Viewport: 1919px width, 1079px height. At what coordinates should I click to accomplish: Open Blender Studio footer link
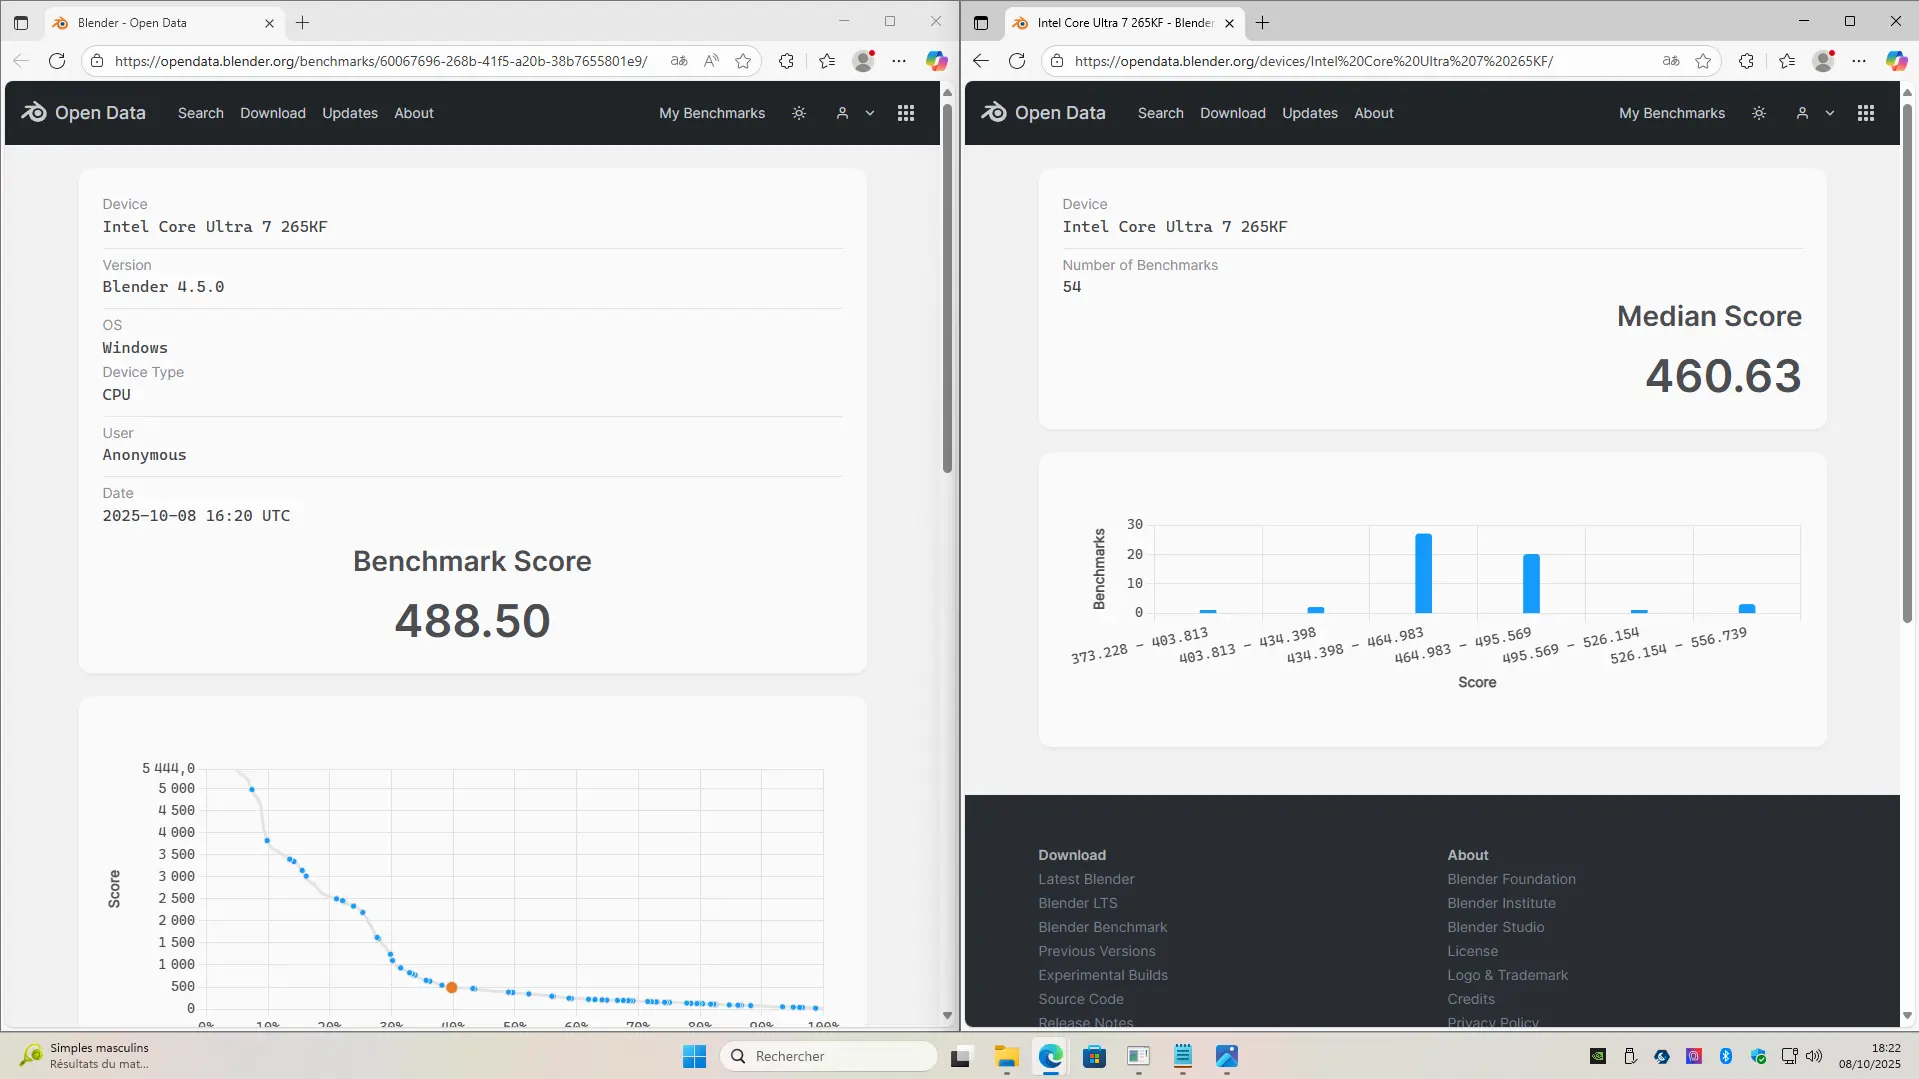(1495, 927)
